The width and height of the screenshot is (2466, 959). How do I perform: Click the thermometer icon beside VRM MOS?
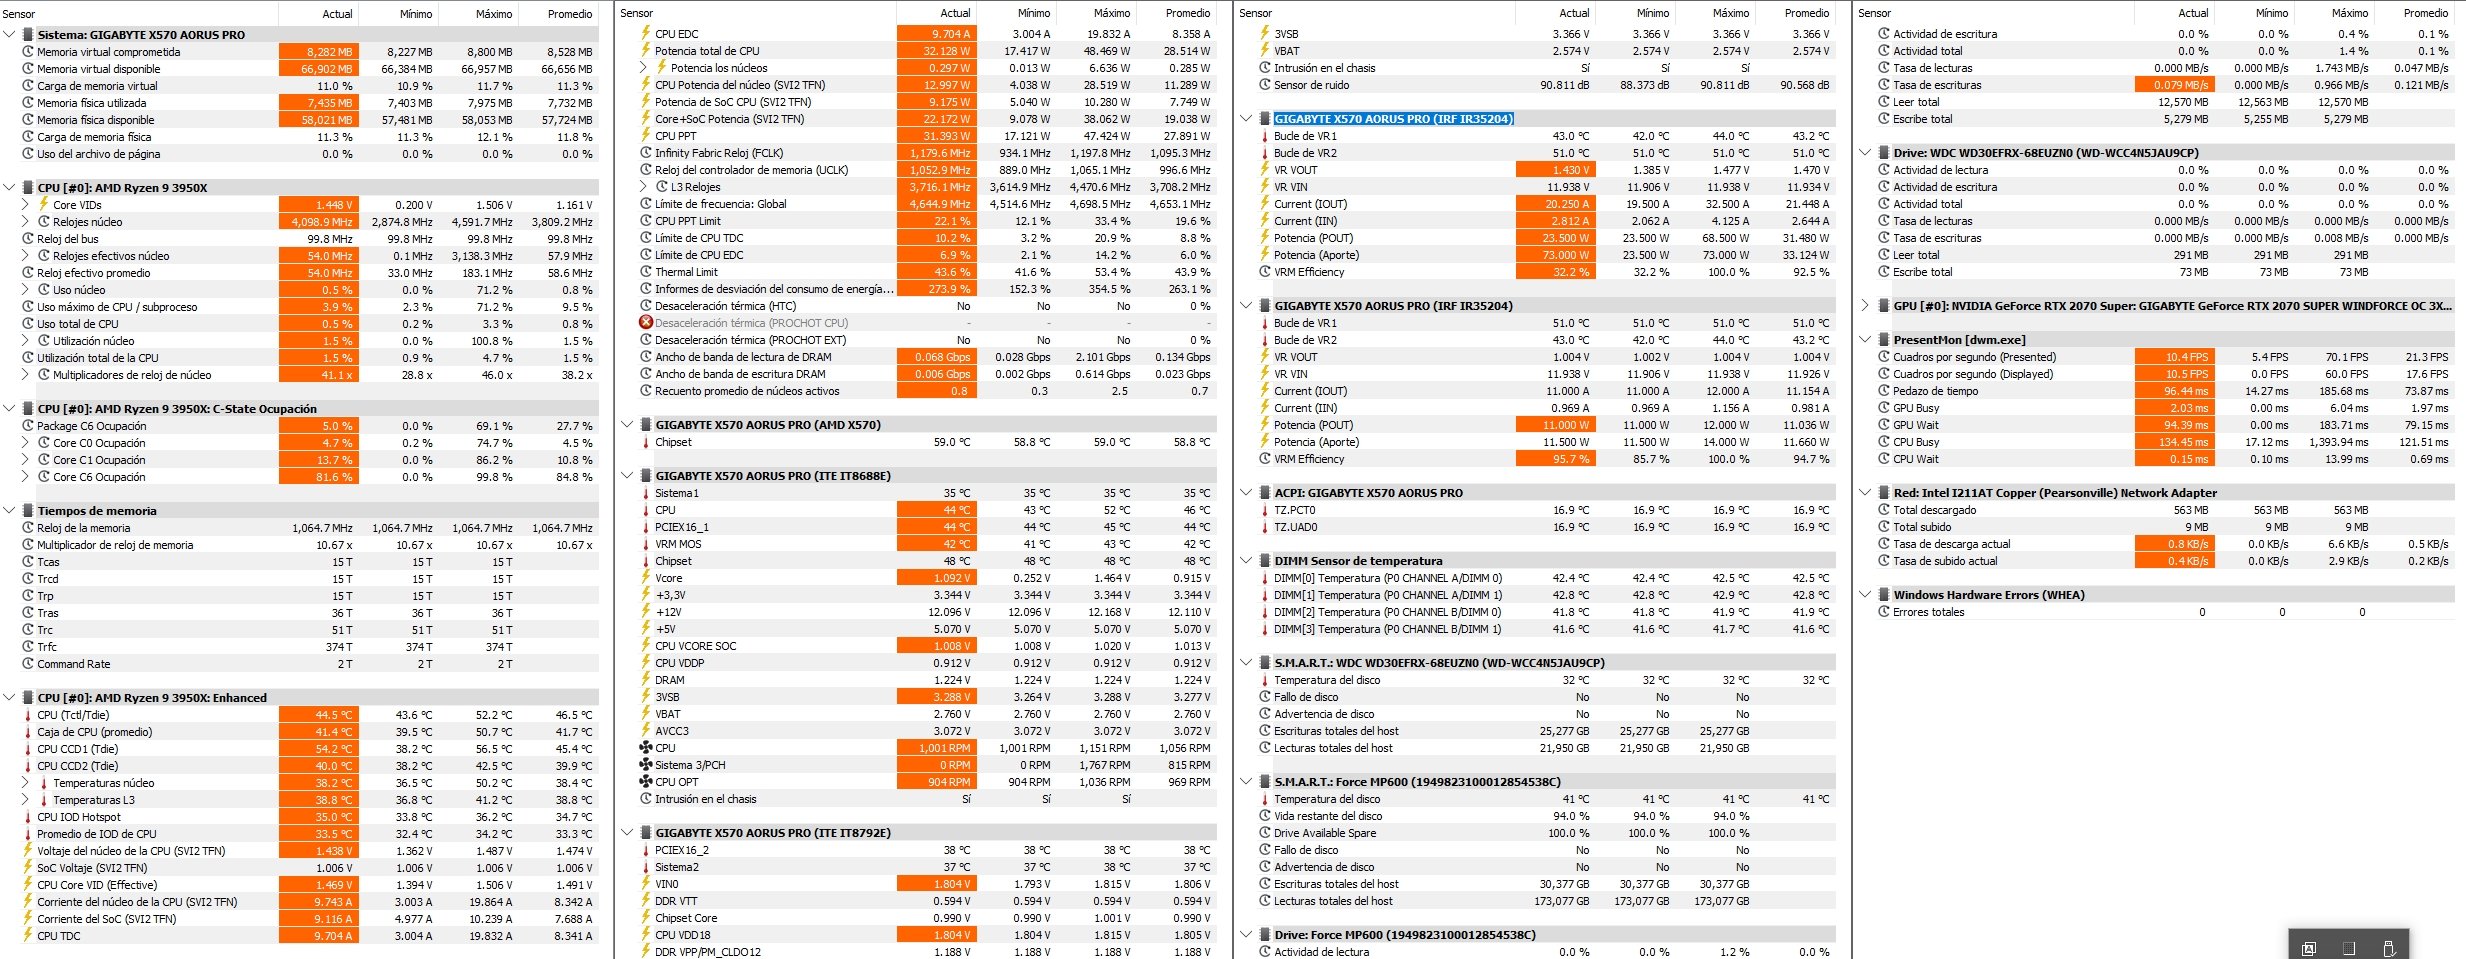click(646, 544)
